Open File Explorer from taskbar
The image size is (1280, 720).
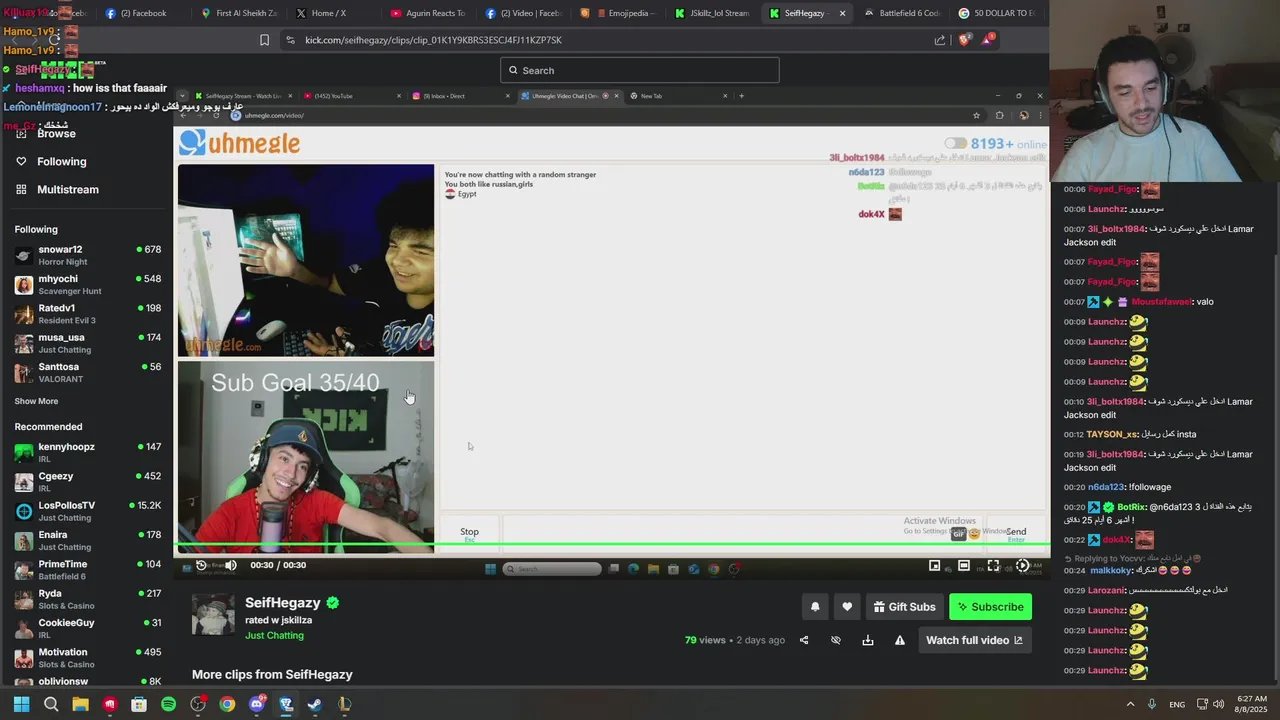click(x=80, y=704)
